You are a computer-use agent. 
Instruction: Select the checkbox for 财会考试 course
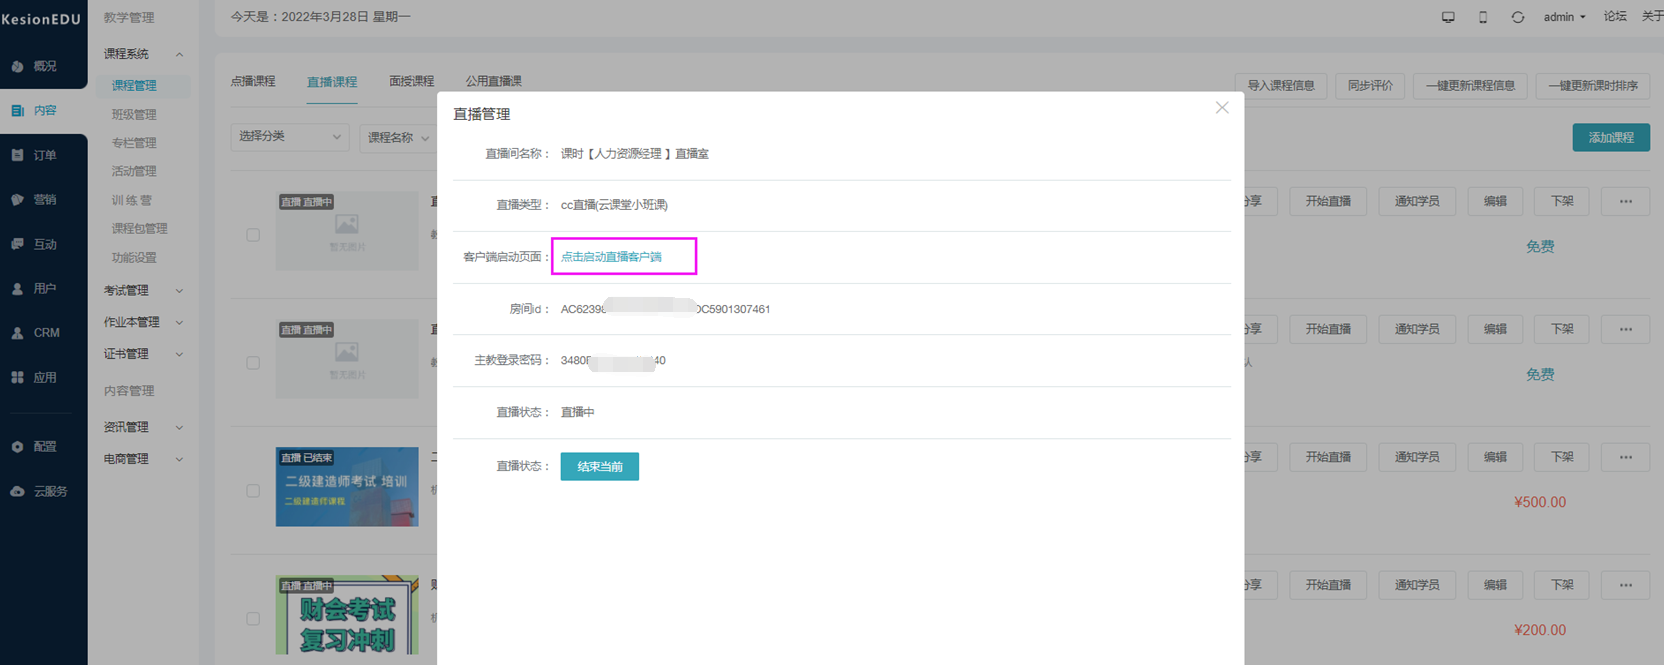(253, 619)
